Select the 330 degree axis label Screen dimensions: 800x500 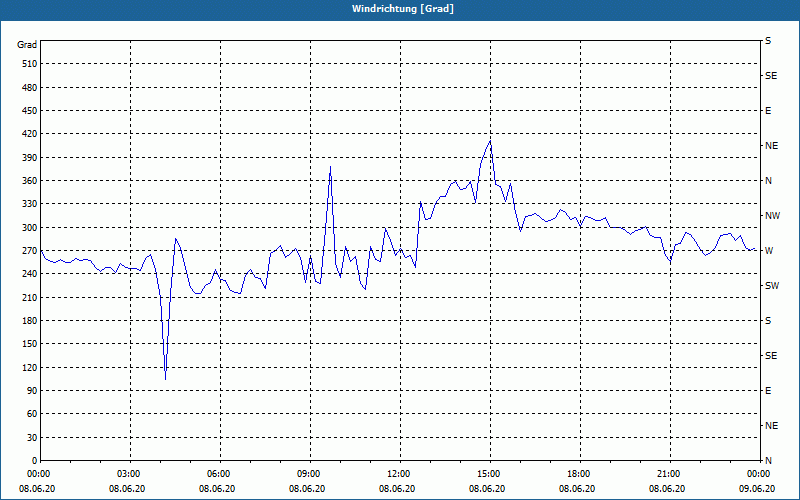30,204
